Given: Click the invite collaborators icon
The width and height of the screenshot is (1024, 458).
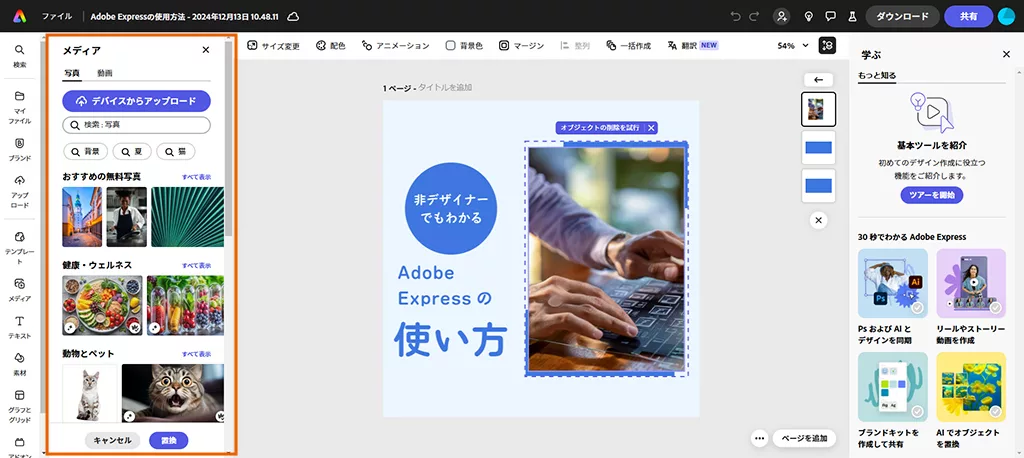Looking at the screenshot, I should [x=781, y=16].
